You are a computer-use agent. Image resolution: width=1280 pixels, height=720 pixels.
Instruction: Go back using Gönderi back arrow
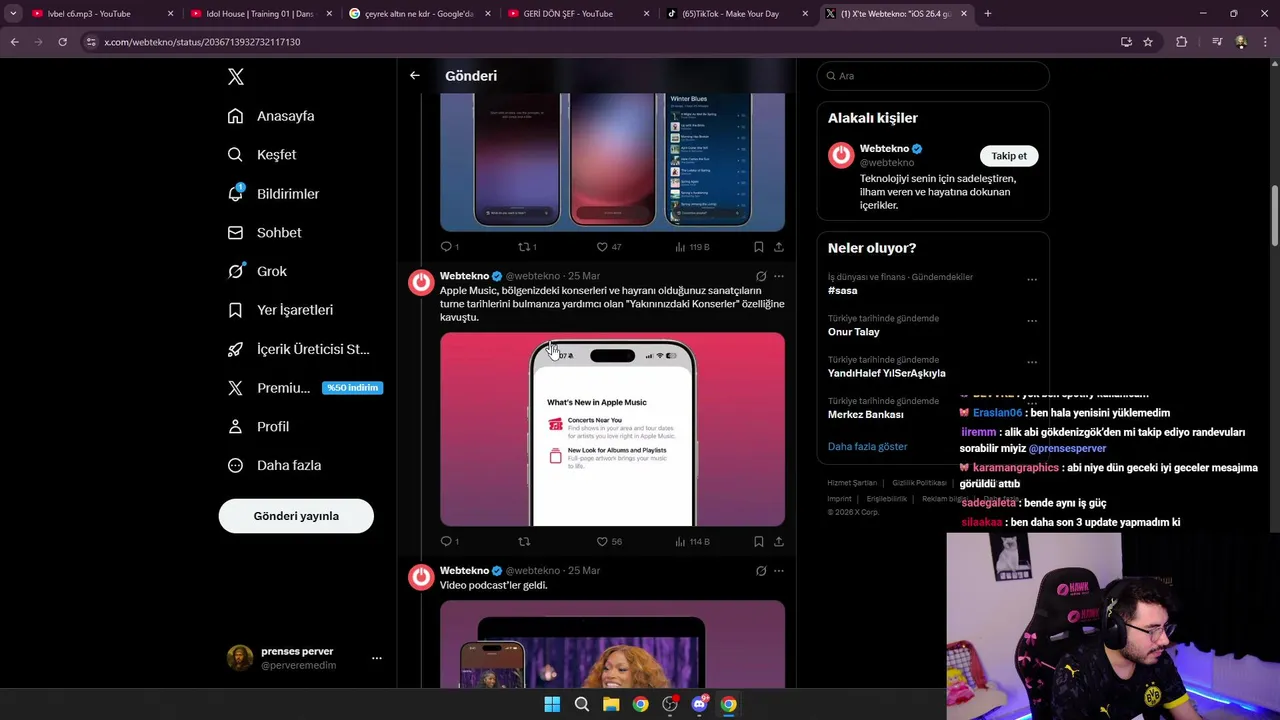[415, 76]
